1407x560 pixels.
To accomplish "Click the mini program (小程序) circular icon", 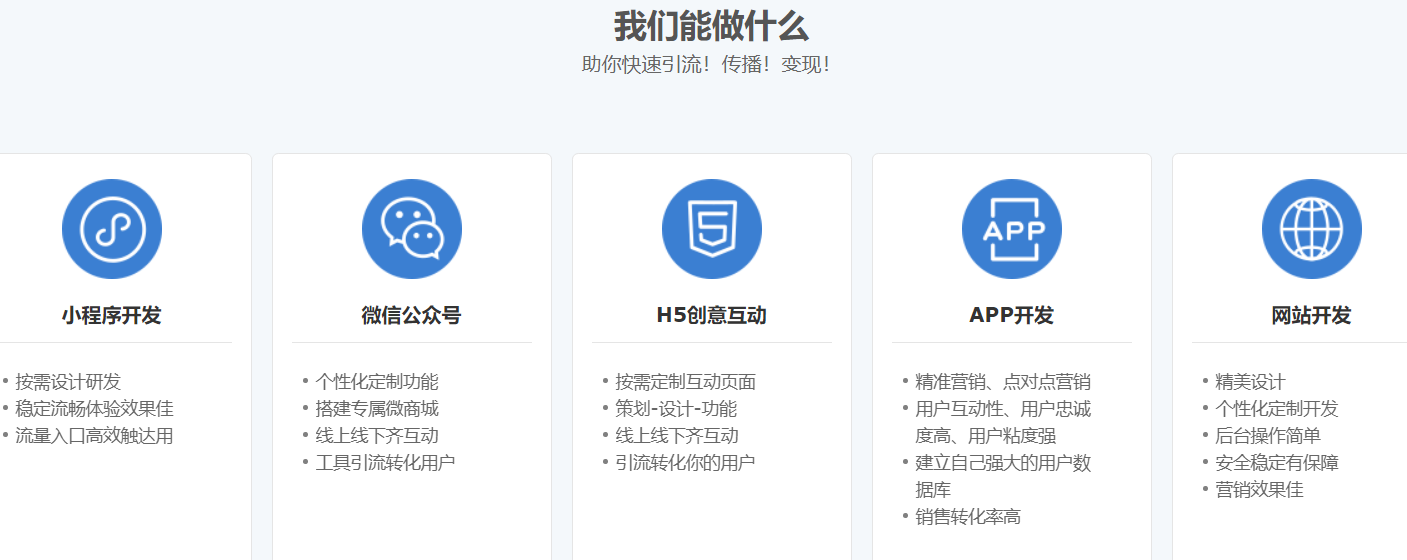I will (112, 229).
